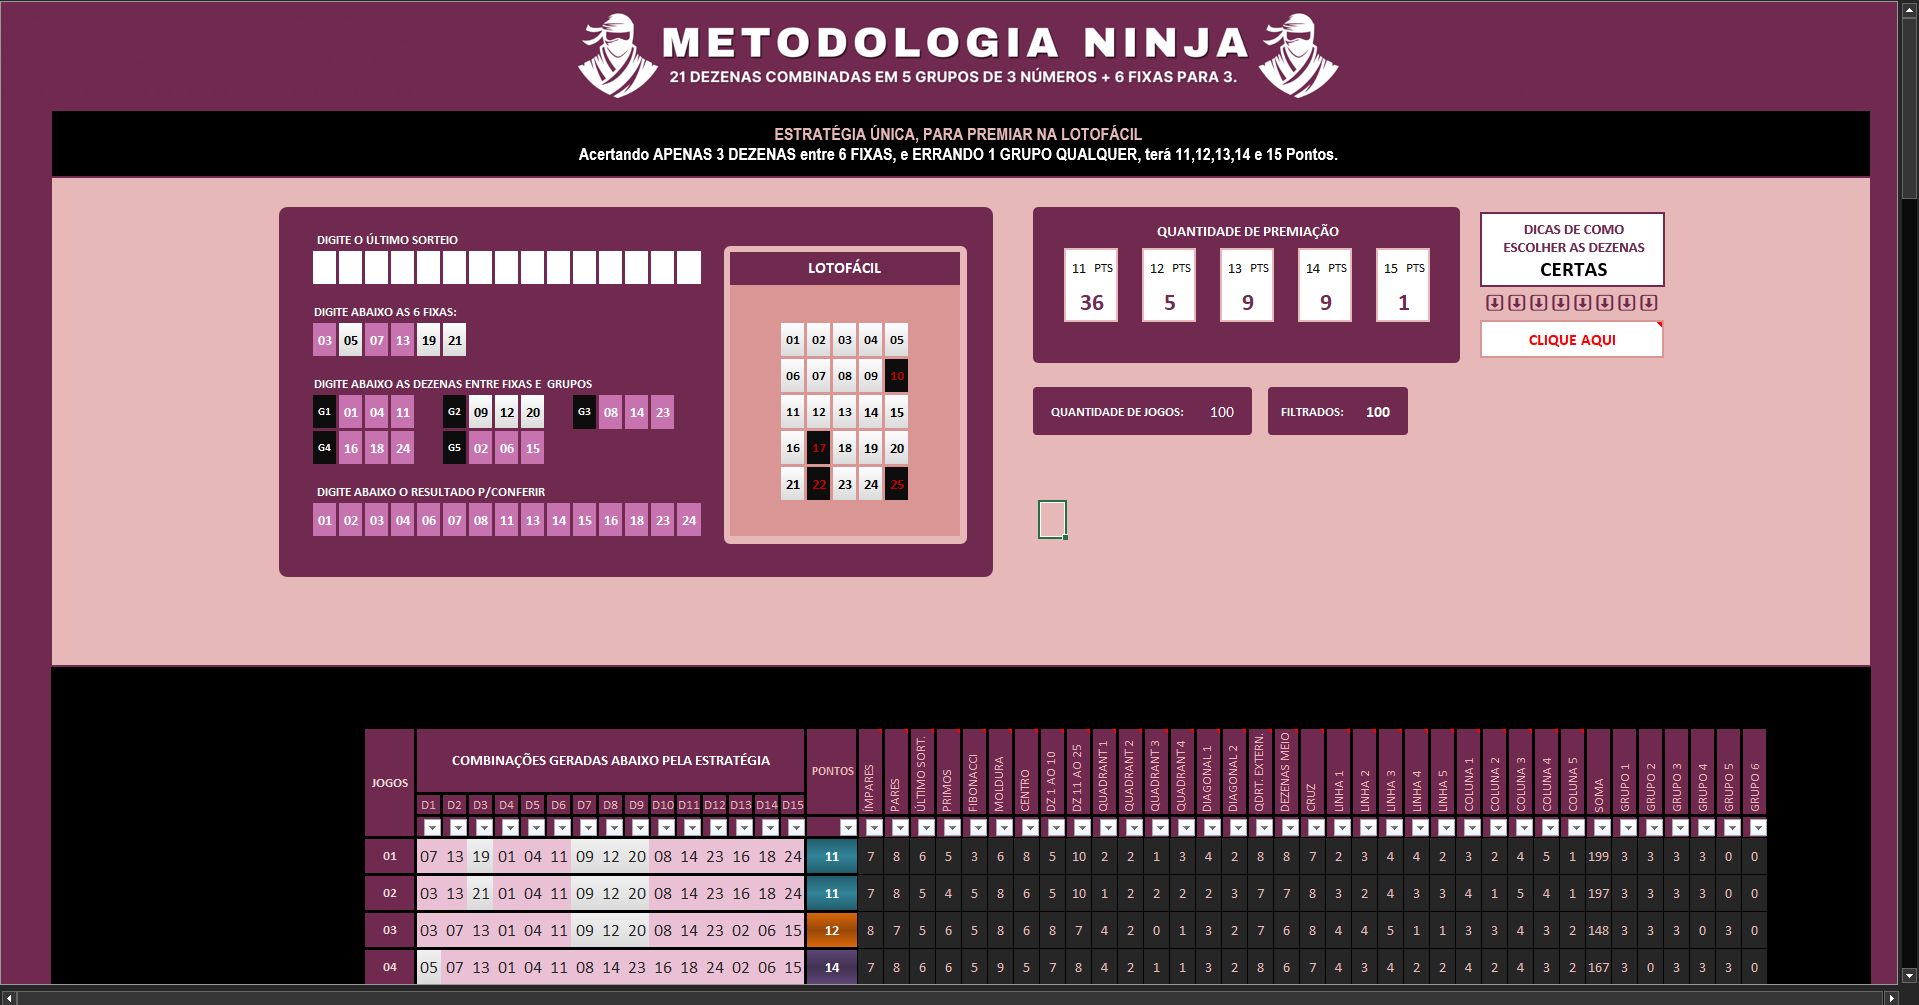Select game row 01 in the JOGOS column

click(x=390, y=856)
